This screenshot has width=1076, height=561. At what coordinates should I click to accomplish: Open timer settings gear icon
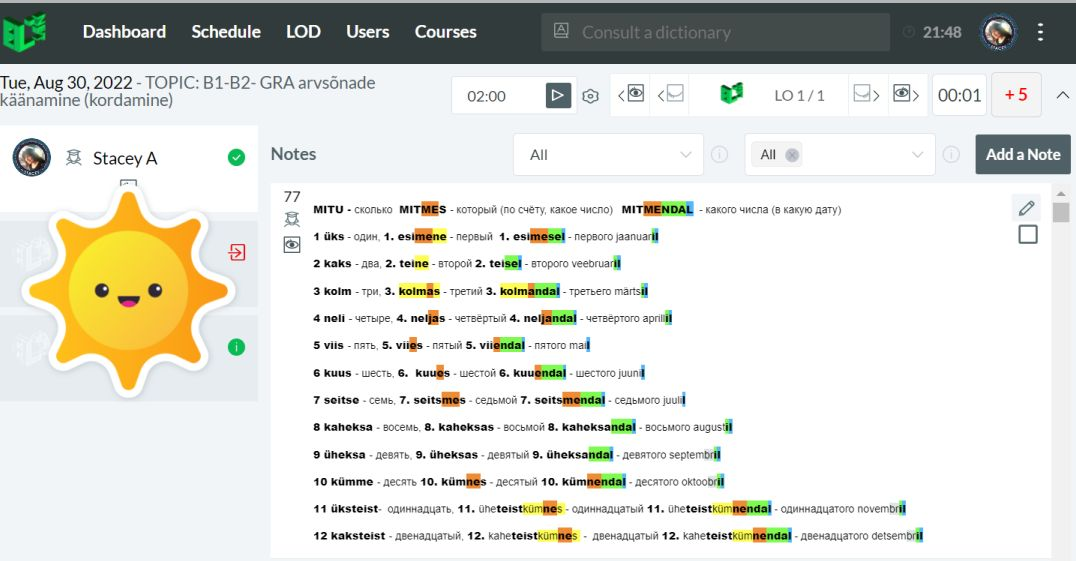590,96
